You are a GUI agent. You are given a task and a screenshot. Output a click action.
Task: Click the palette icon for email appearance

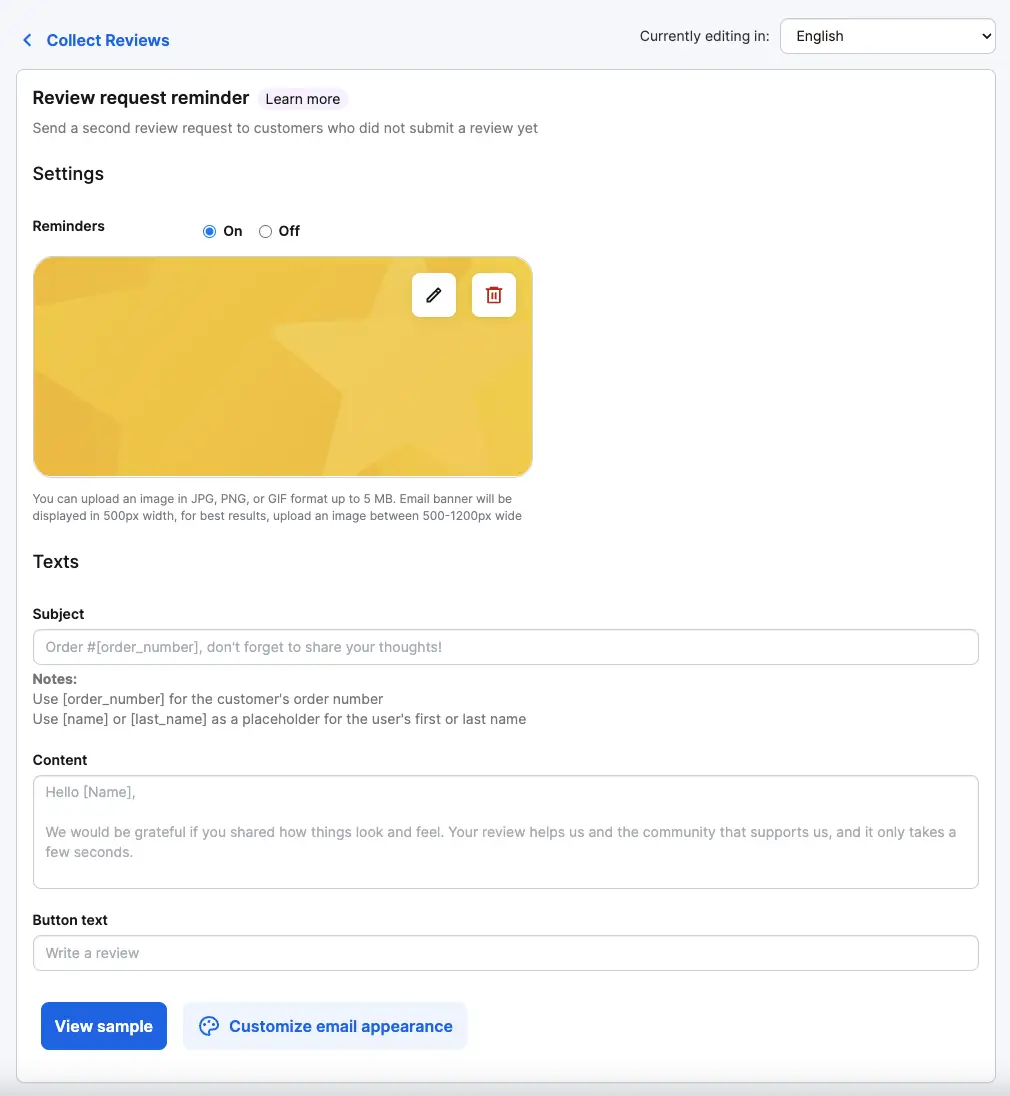(209, 1026)
